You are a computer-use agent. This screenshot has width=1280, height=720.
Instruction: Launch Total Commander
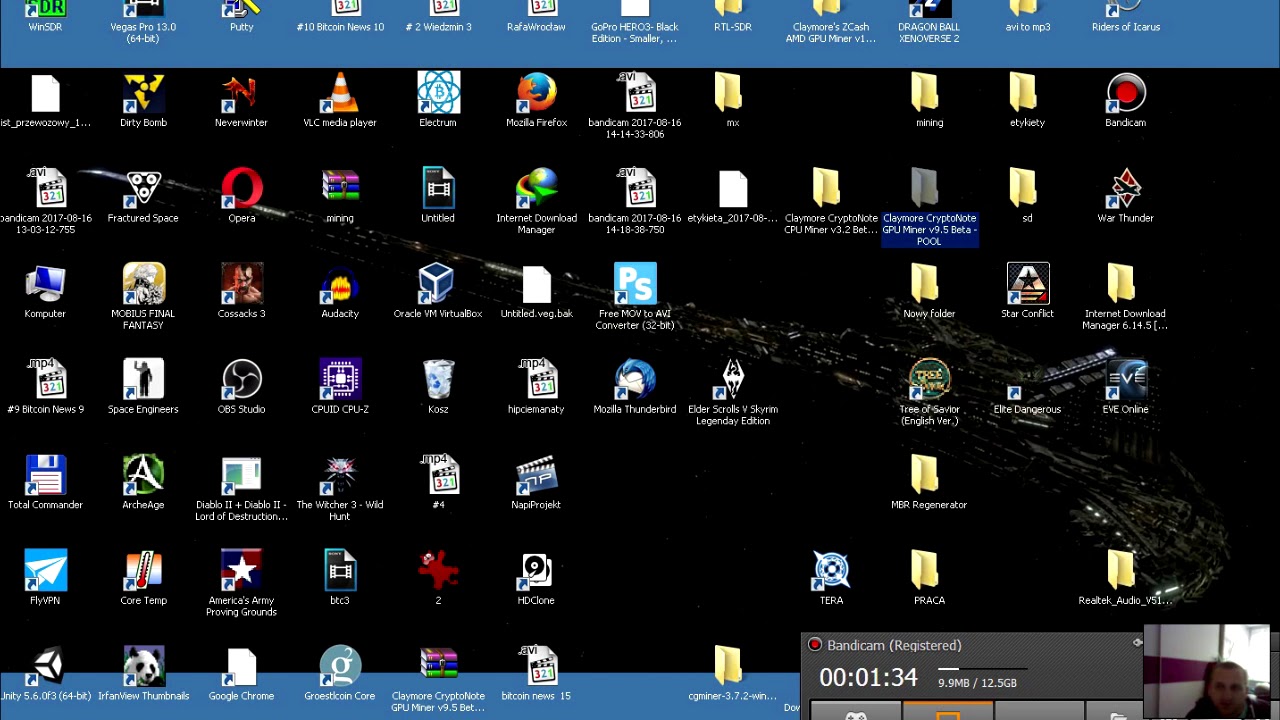(x=45, y=477)
